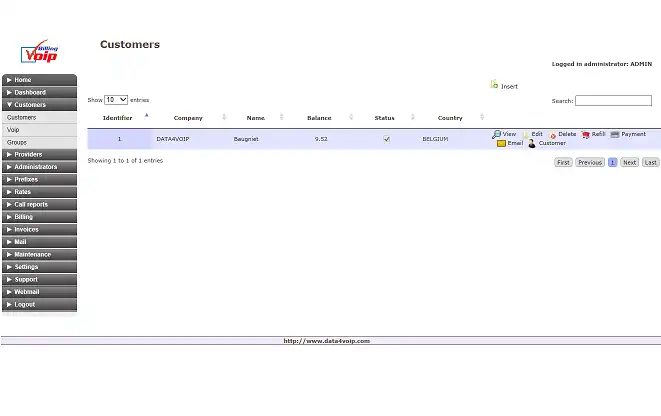
Task: Open the Settings menu item
Action: click(39, 267)
